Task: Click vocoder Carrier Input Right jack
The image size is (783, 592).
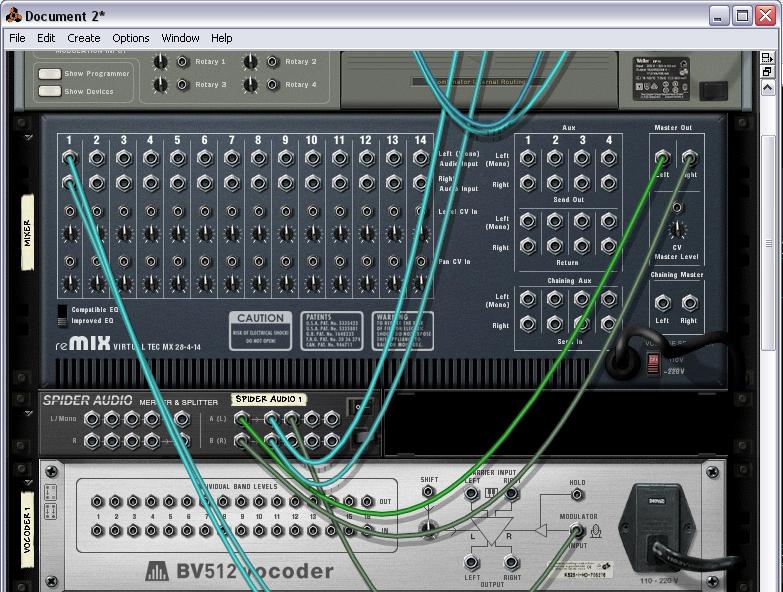Action: [x=511, y=494]
